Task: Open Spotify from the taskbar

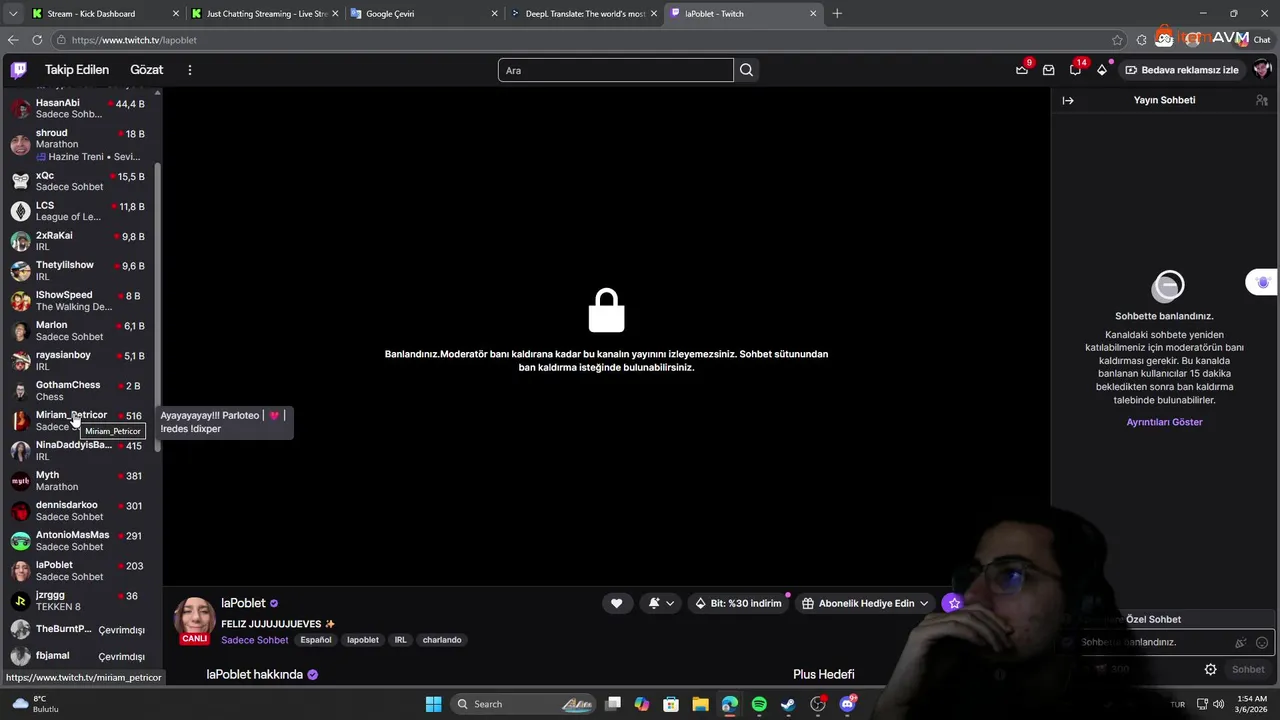Action: (759, 704)
